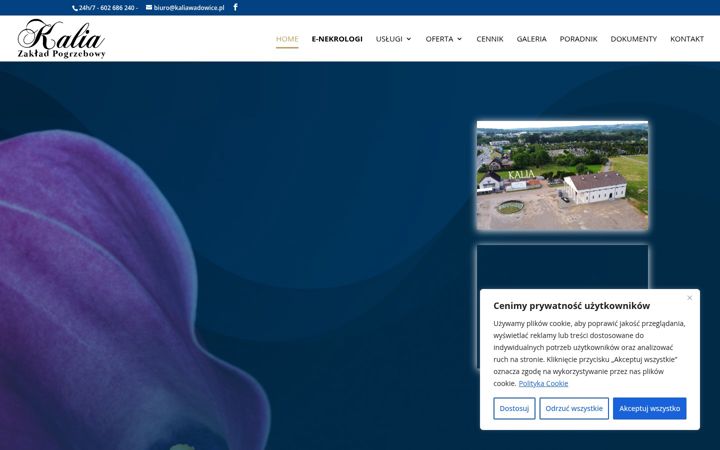Open the PORADNIK menu item
720x450 pixels.
pos(578,39)
